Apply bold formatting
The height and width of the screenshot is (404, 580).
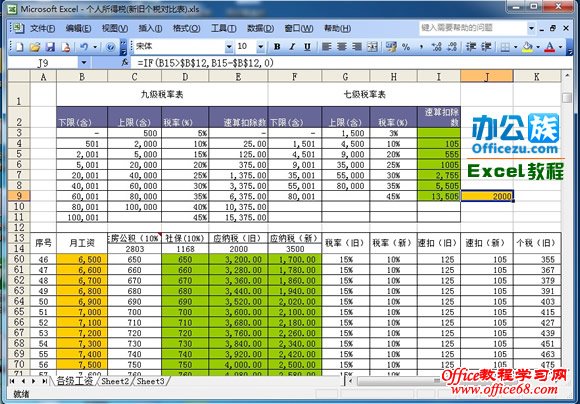coord(277,47)
